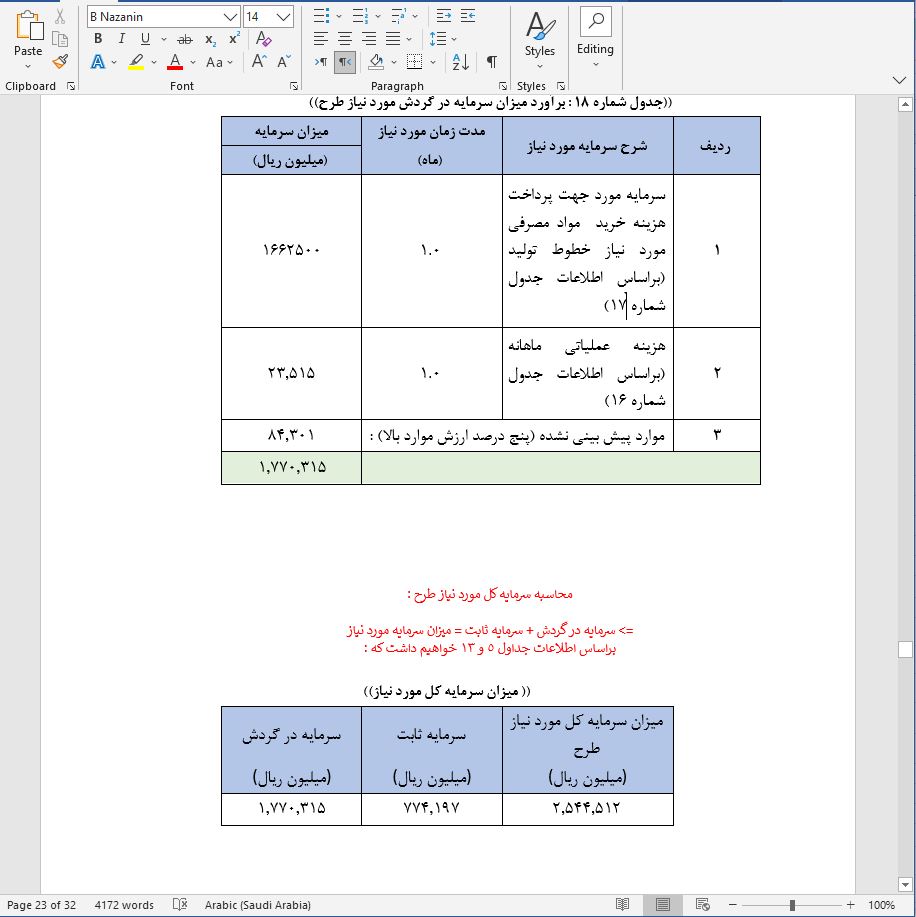This screenshot has height=917, width=916.
Task: Click the Grow Font Size icon
Action: click(x=259, y=62)
